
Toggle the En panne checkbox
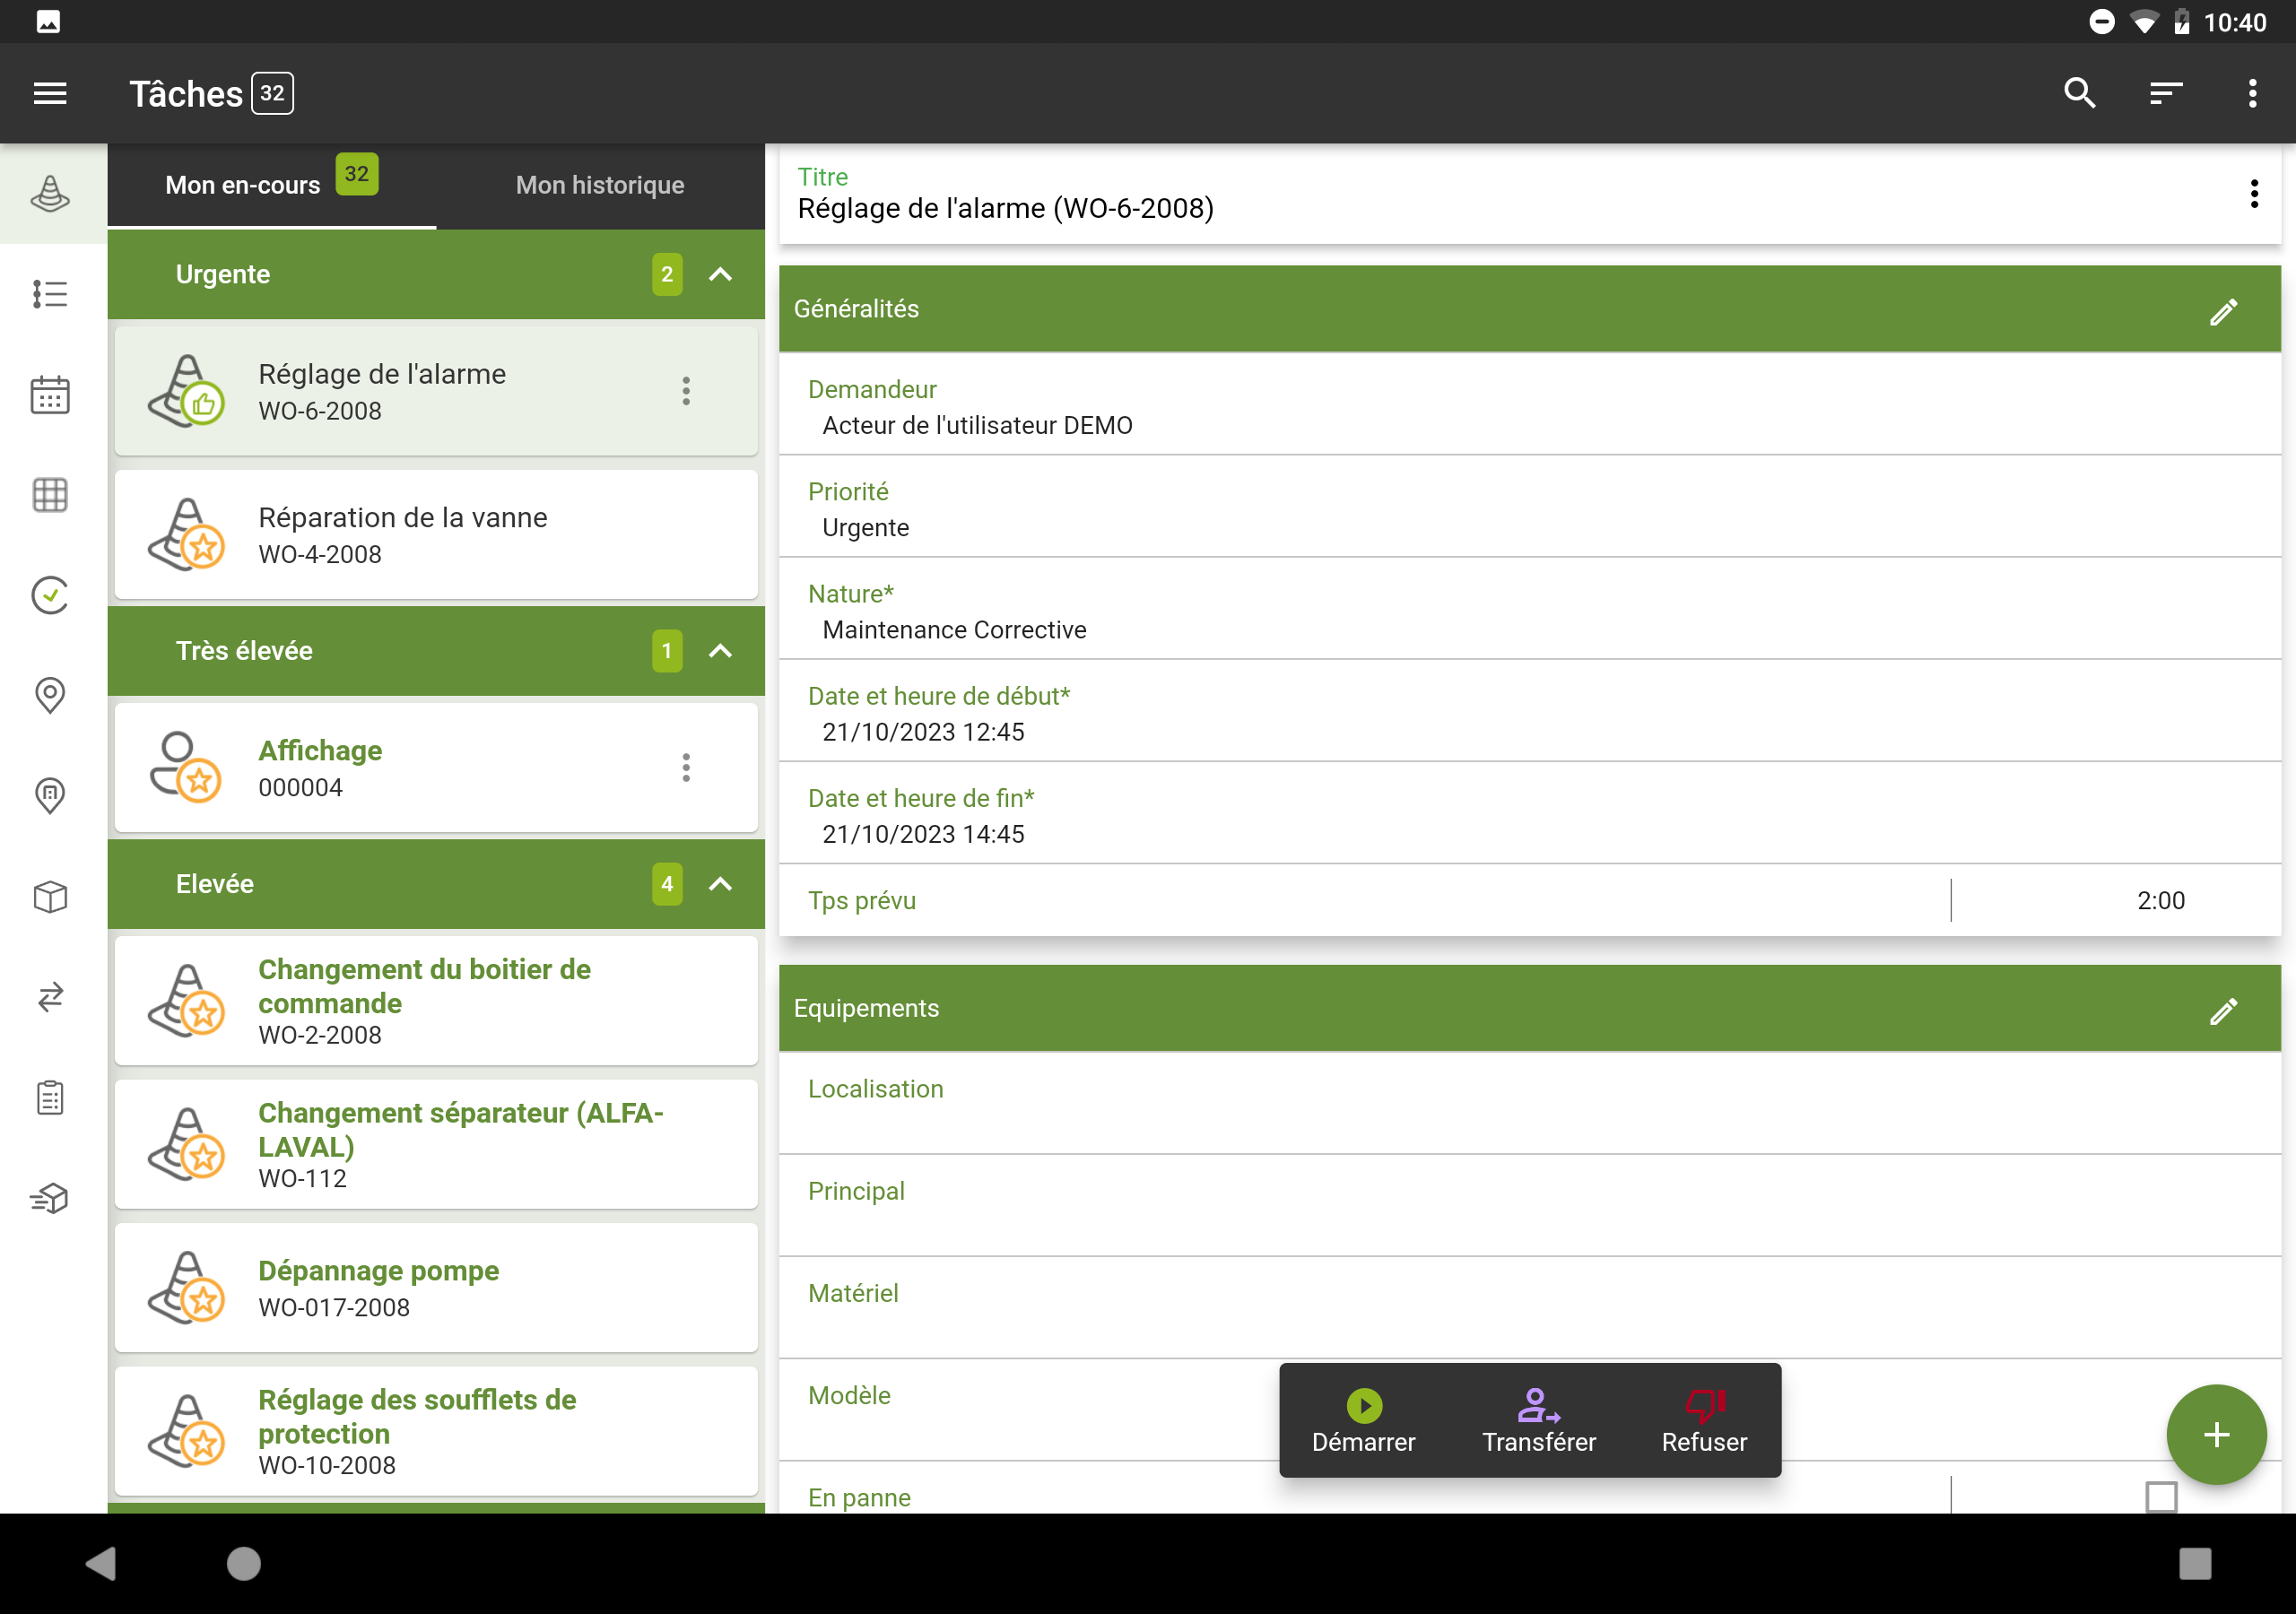pyautogui.click(x=2161, y=1497)
